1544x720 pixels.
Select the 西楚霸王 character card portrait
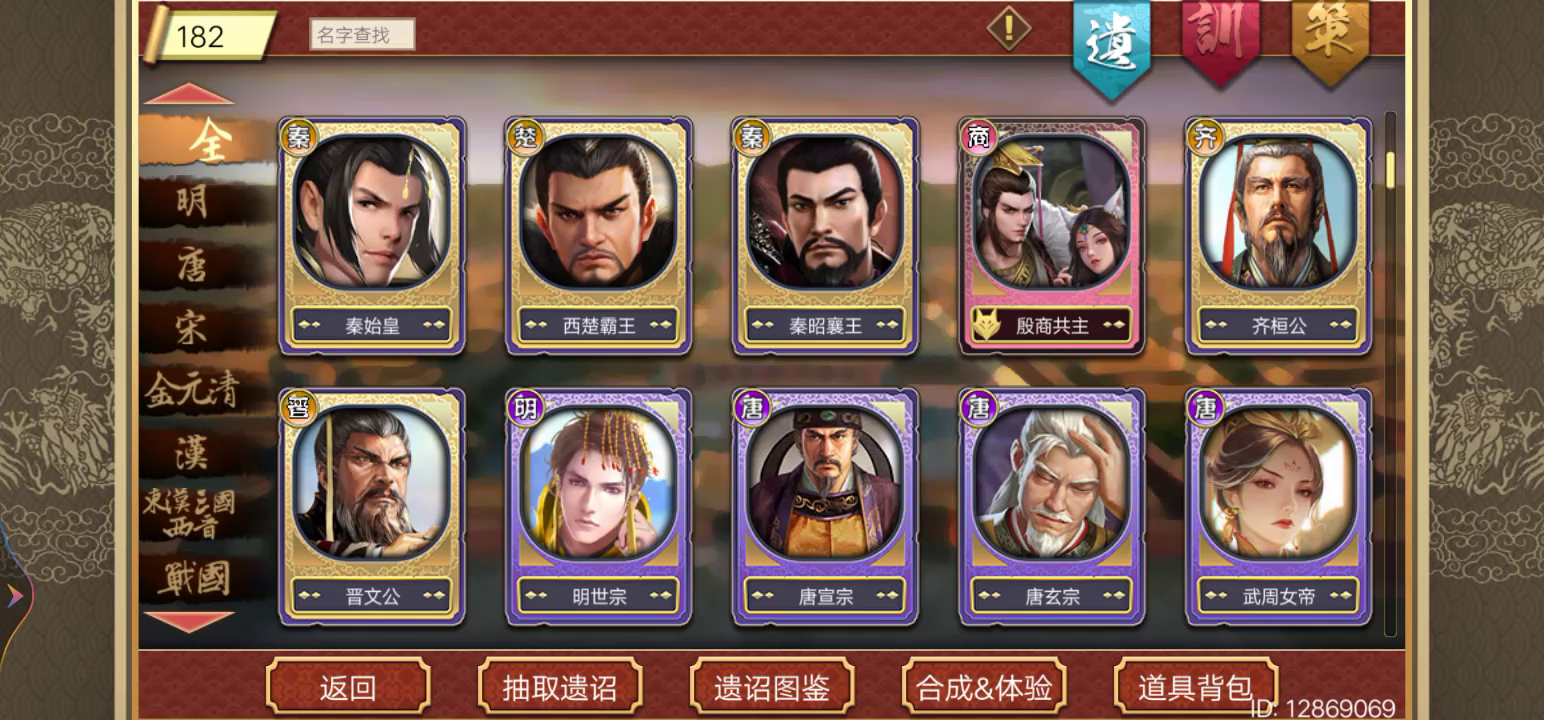tap(599, 213)
